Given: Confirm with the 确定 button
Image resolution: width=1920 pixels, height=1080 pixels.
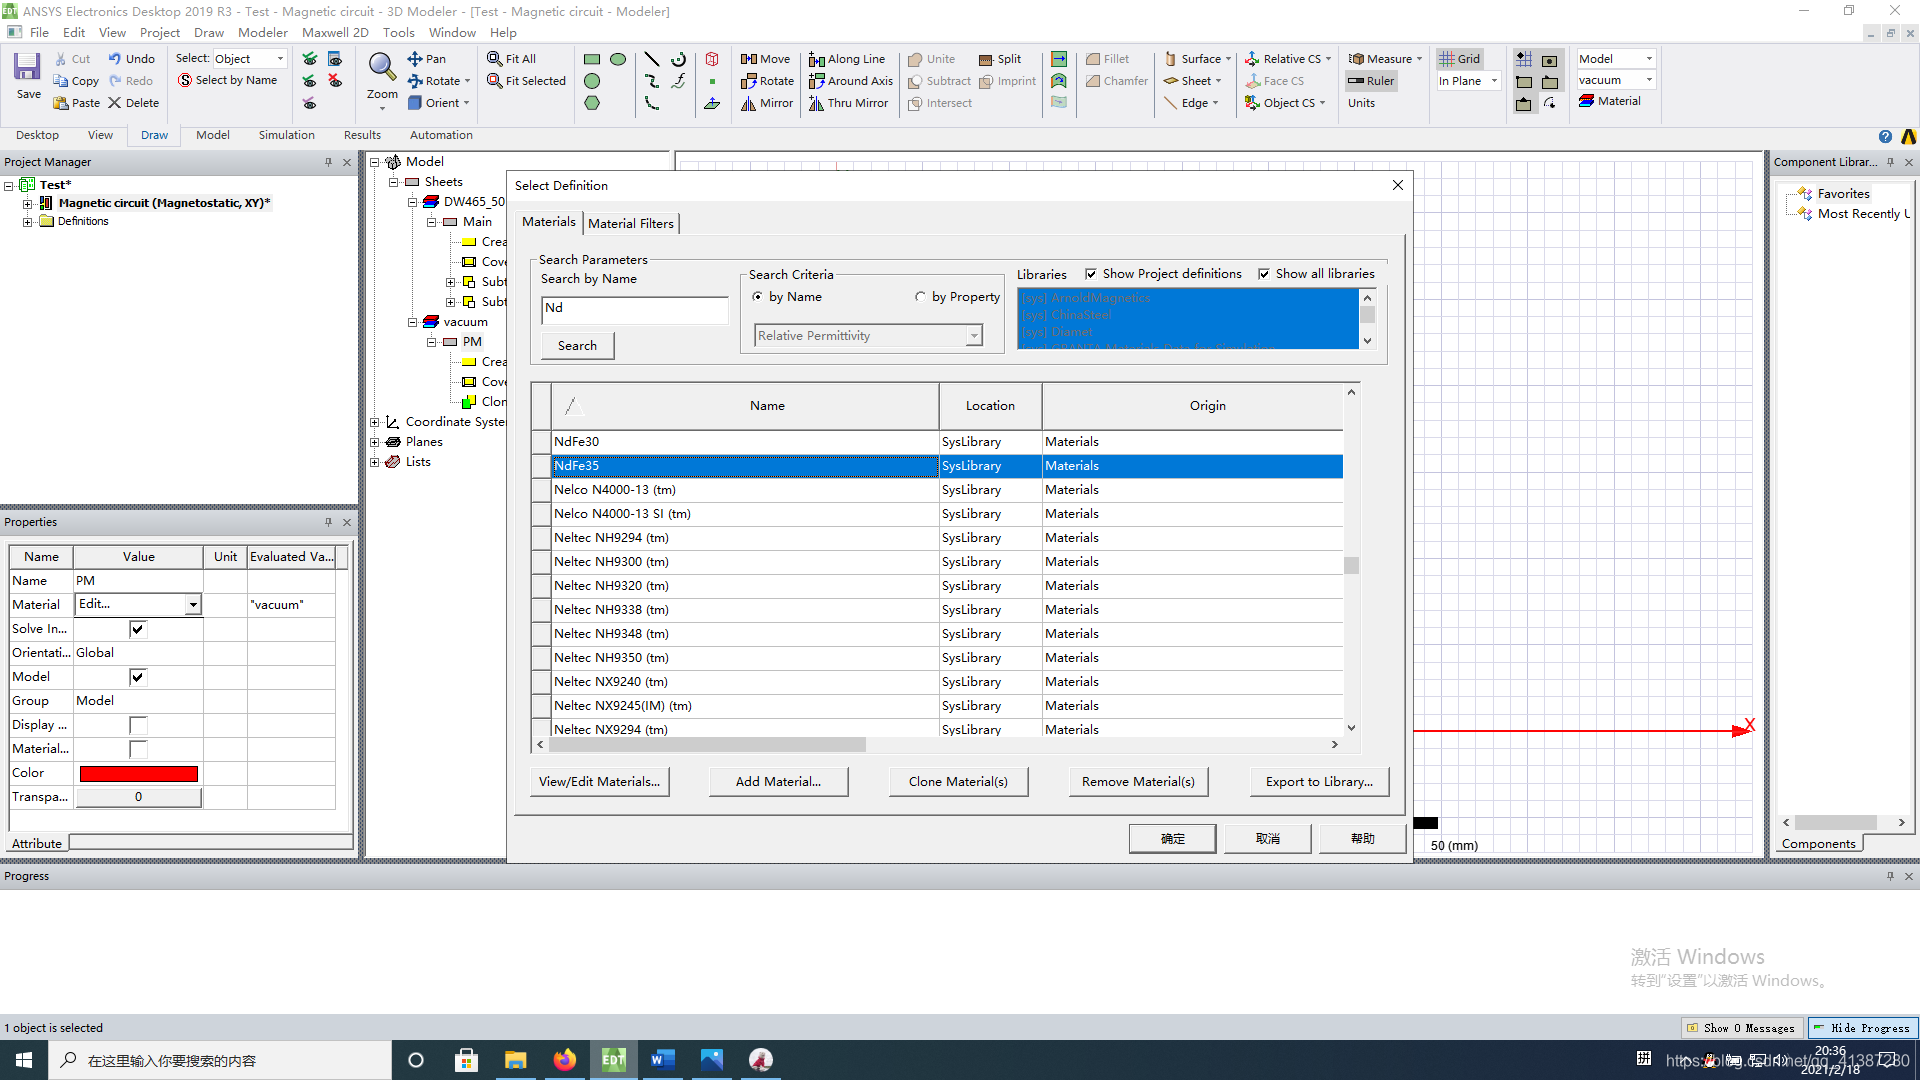Looking at the screenshot, I should click(1172, 839).
